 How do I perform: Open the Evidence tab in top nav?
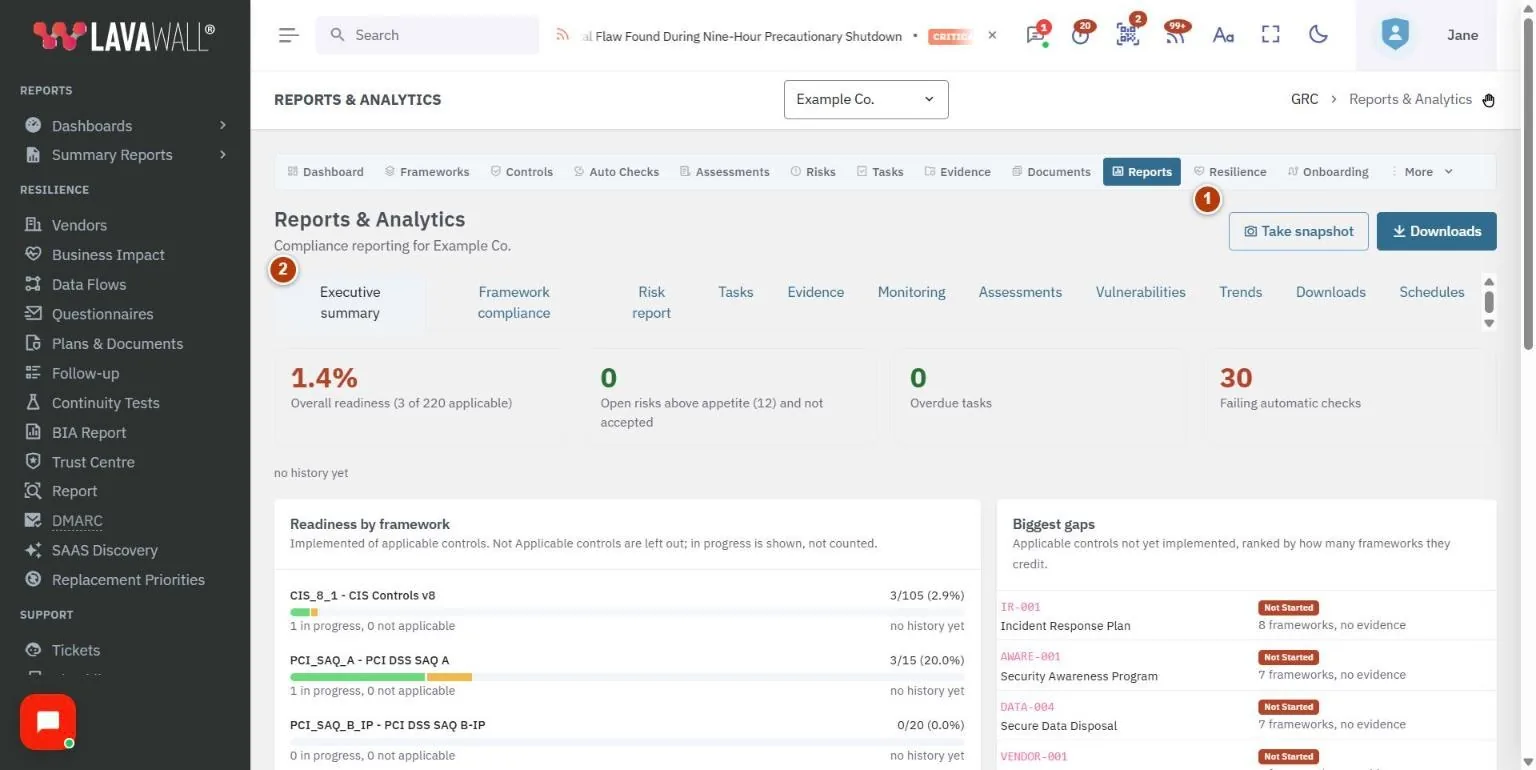[958, 172]
